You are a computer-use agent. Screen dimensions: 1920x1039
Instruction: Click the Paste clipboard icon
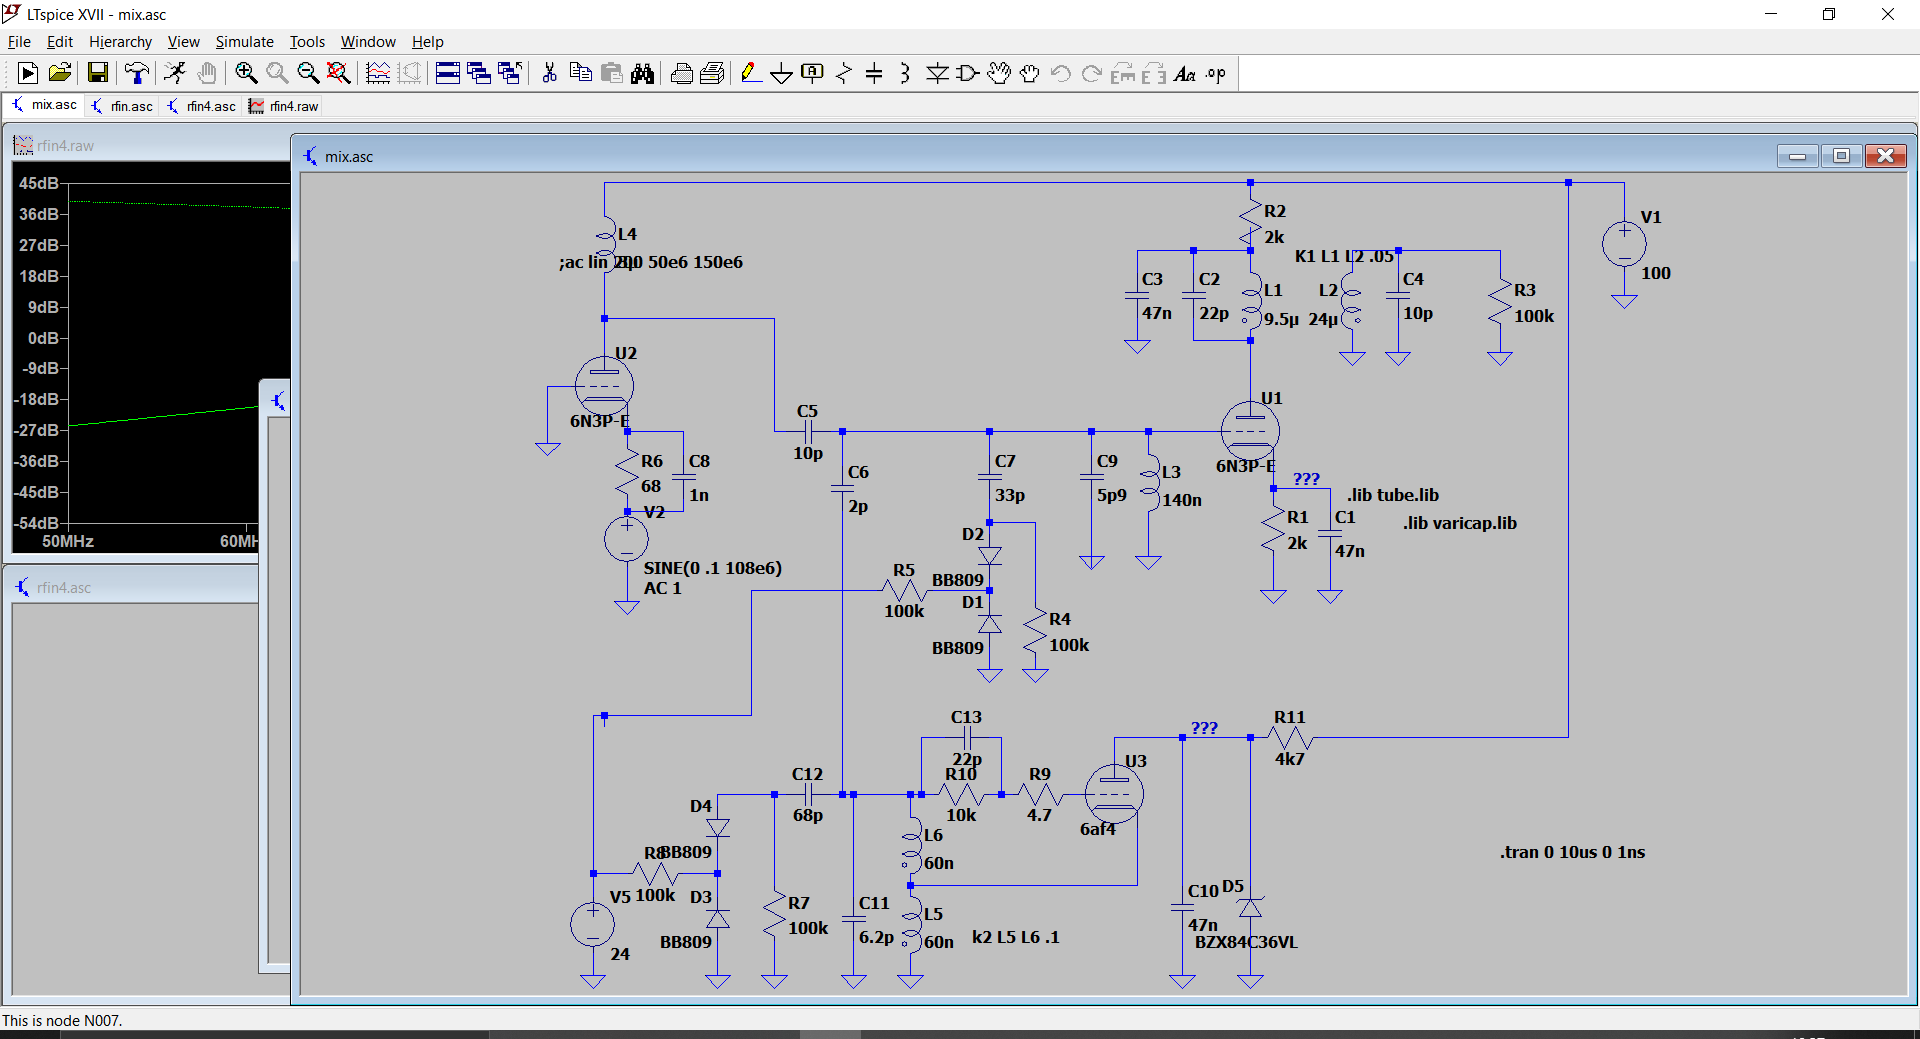click(611, 73)
